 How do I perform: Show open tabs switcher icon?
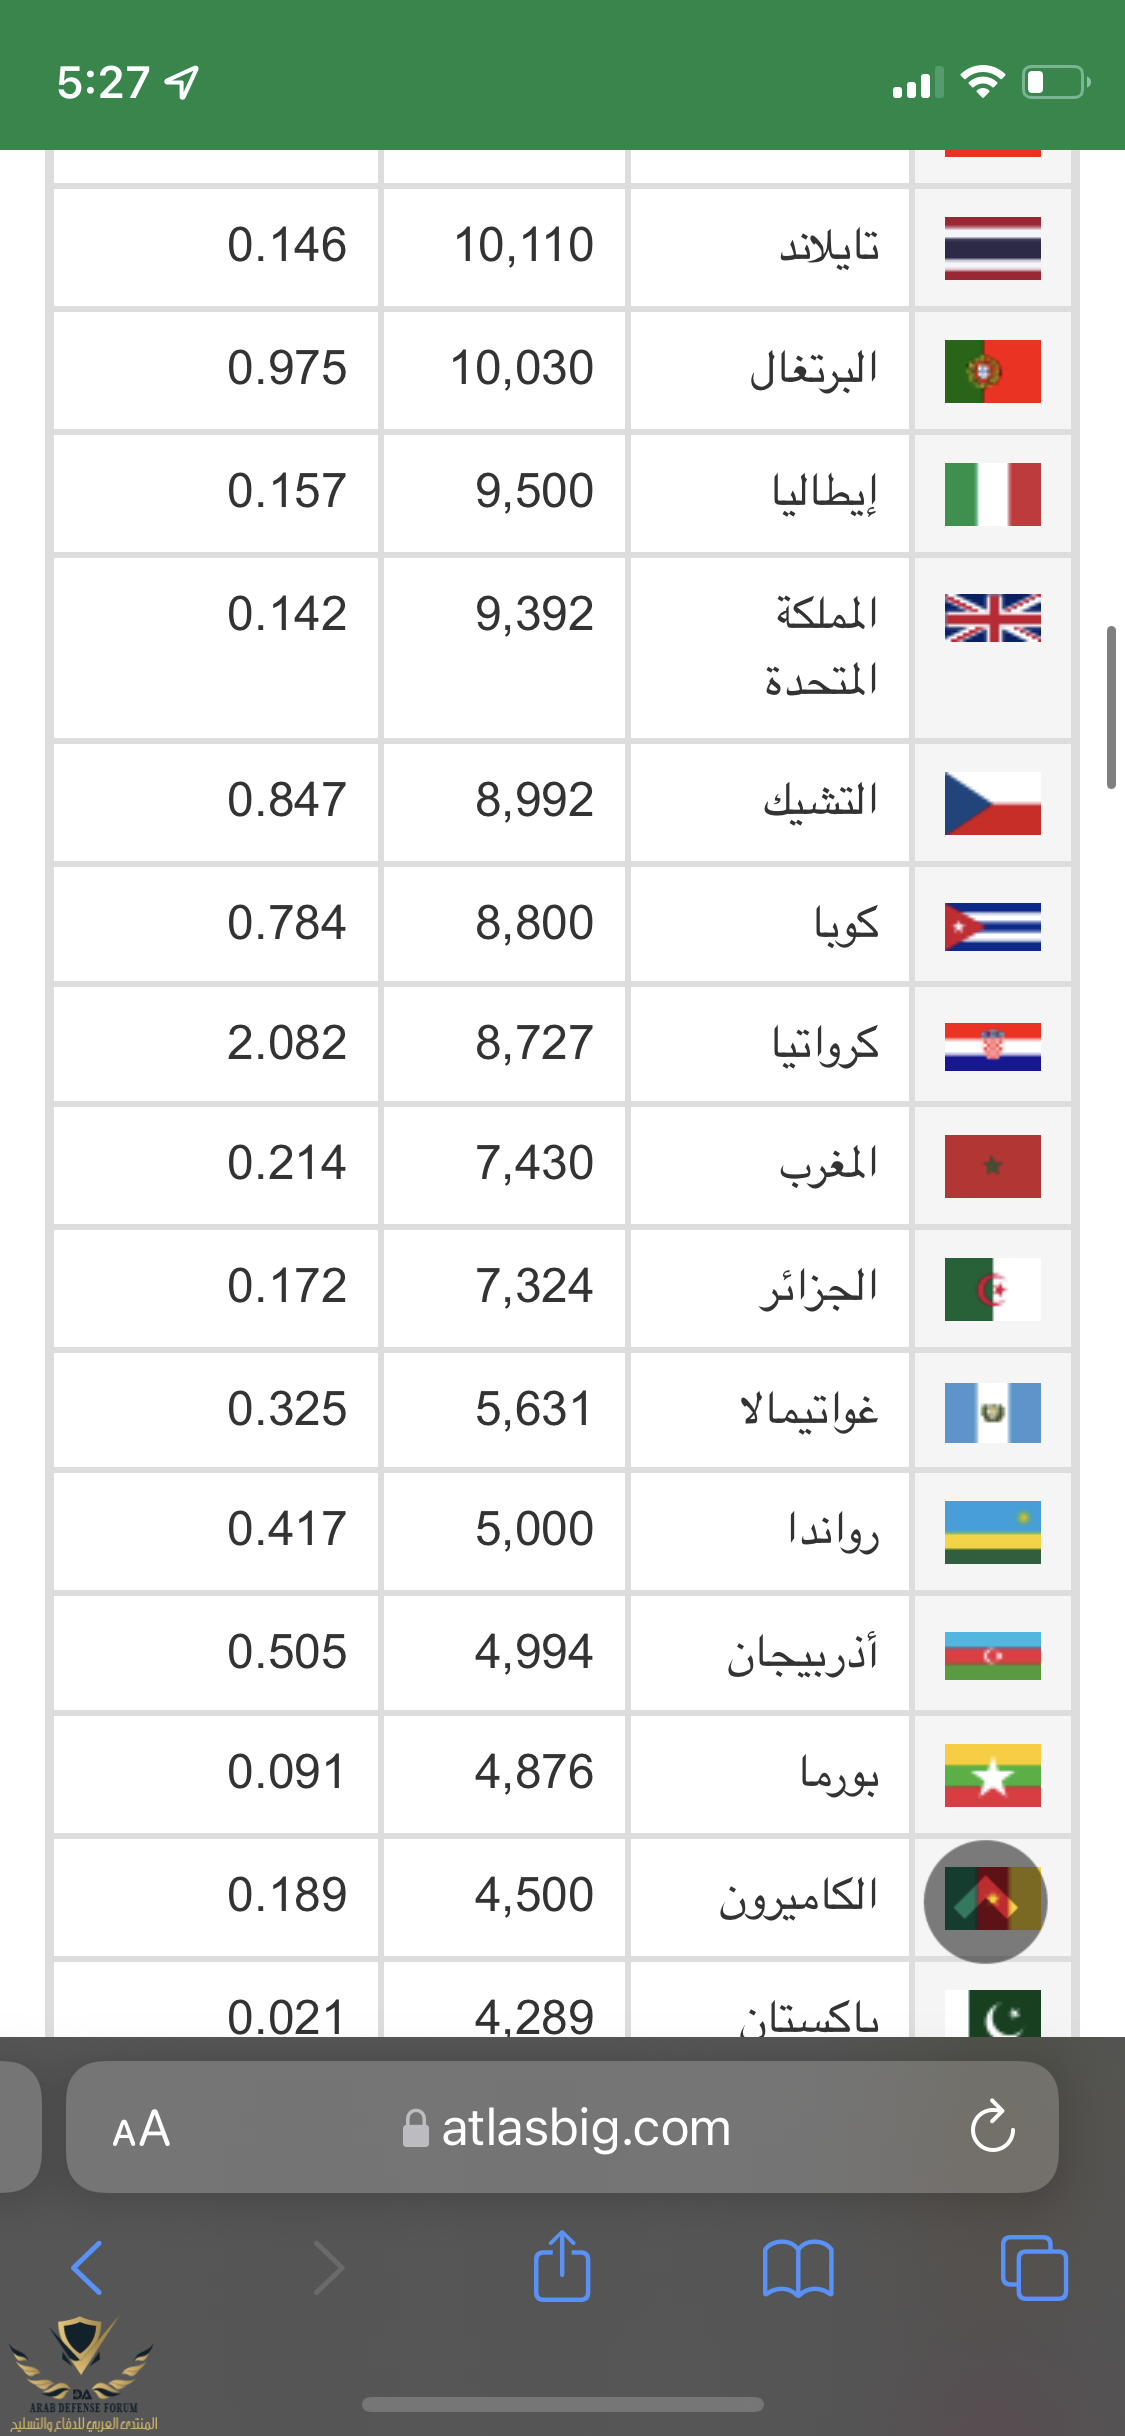point(1033,2267)
